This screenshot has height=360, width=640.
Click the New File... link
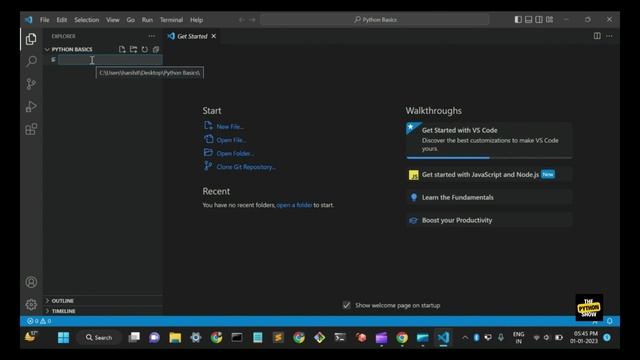pyautogui.click(x=230, y=127)
